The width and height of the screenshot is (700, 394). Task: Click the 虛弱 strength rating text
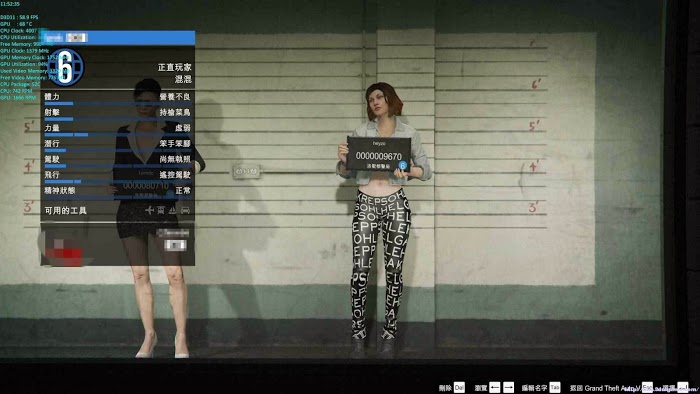[183, 128]
